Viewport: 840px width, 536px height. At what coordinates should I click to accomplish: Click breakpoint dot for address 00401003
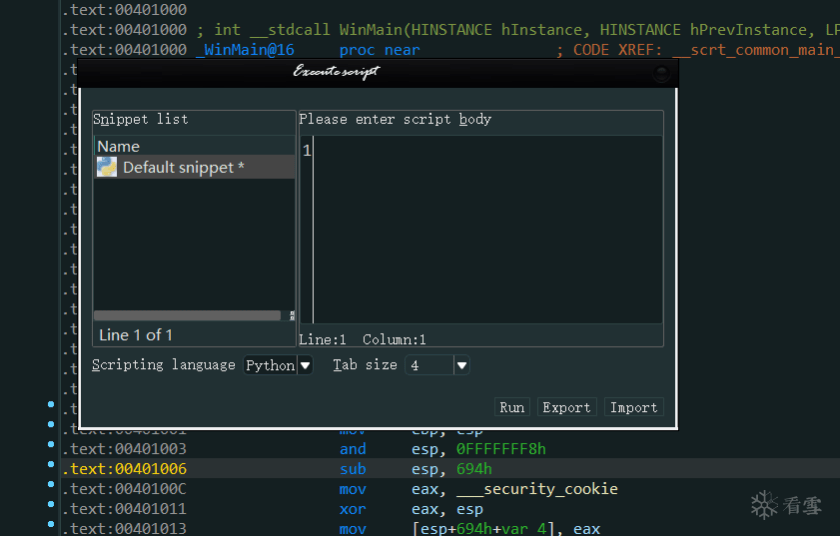click(x=51, y=444)
